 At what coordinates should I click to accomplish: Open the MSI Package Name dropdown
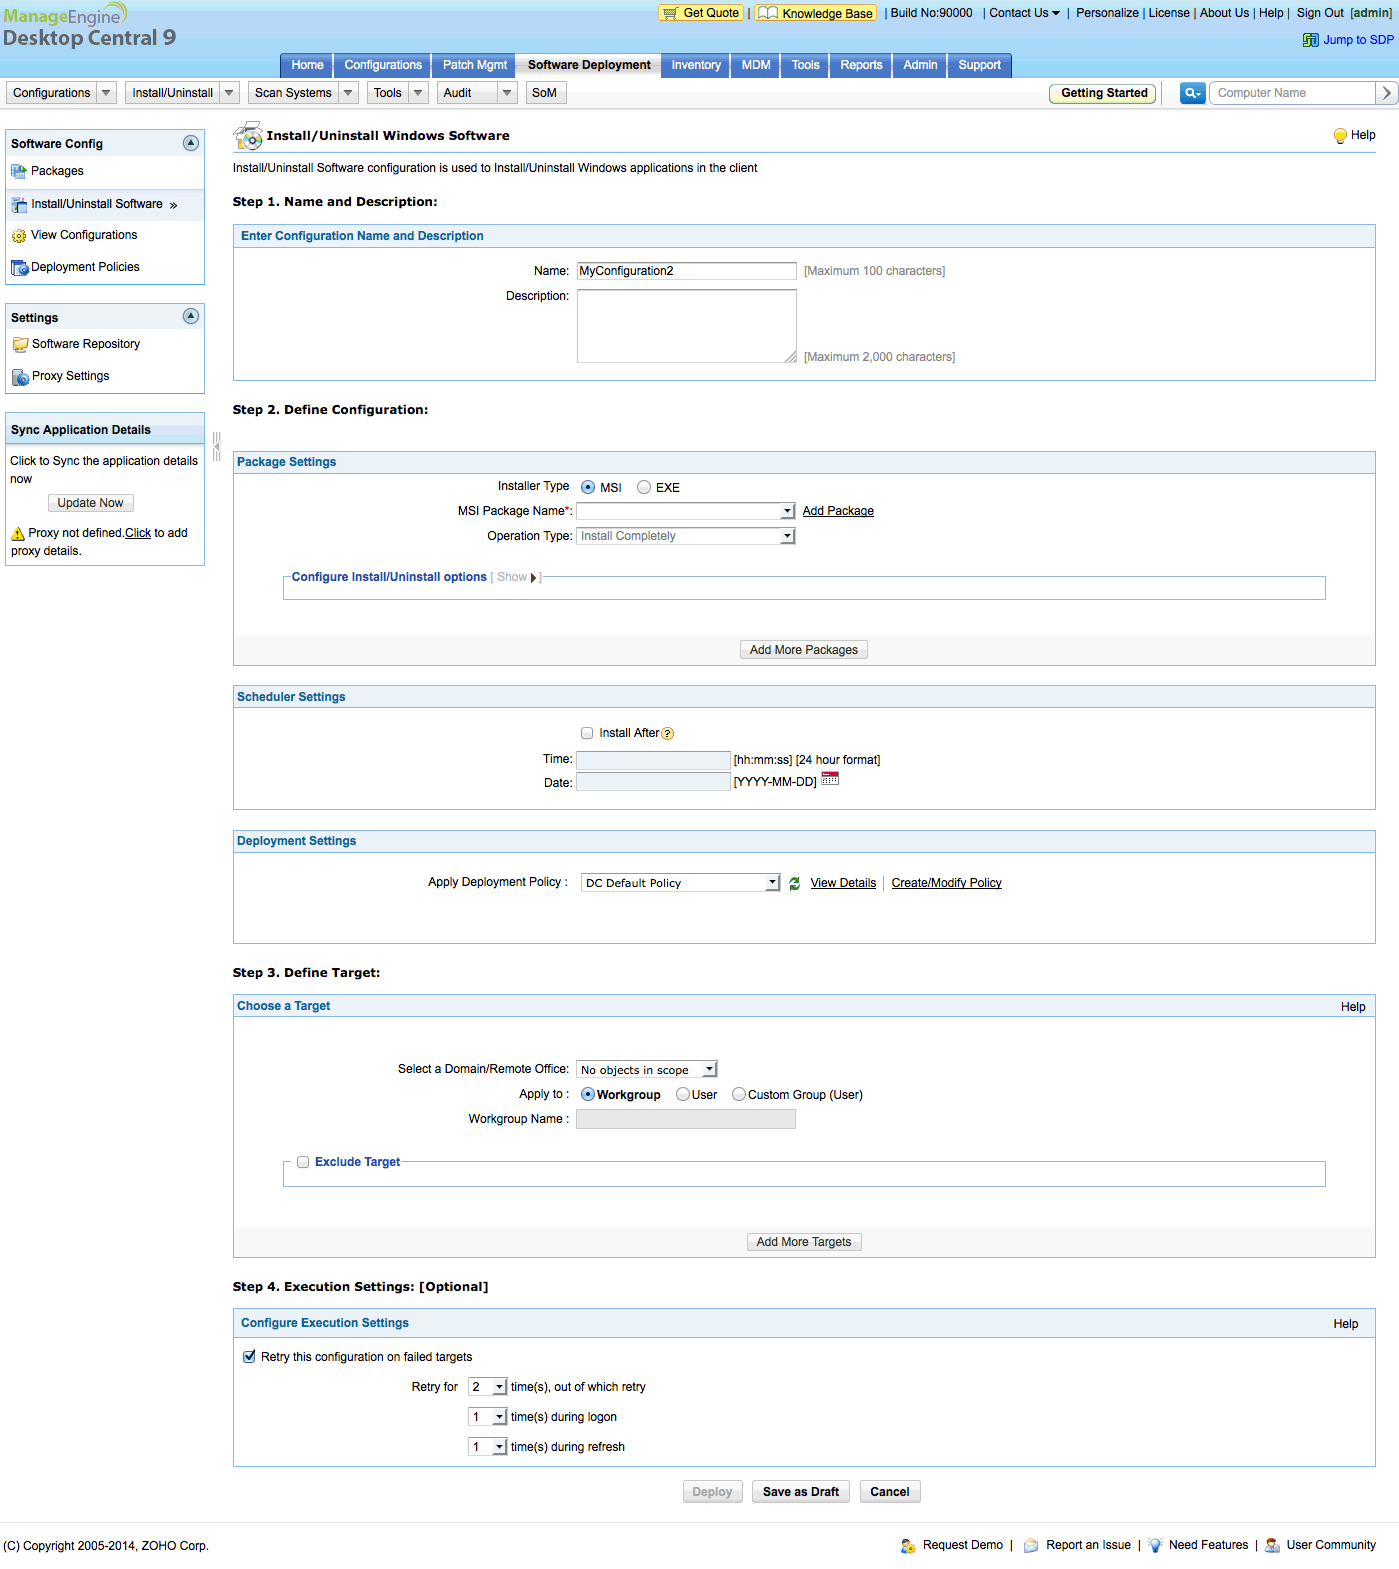click(686, 511)
